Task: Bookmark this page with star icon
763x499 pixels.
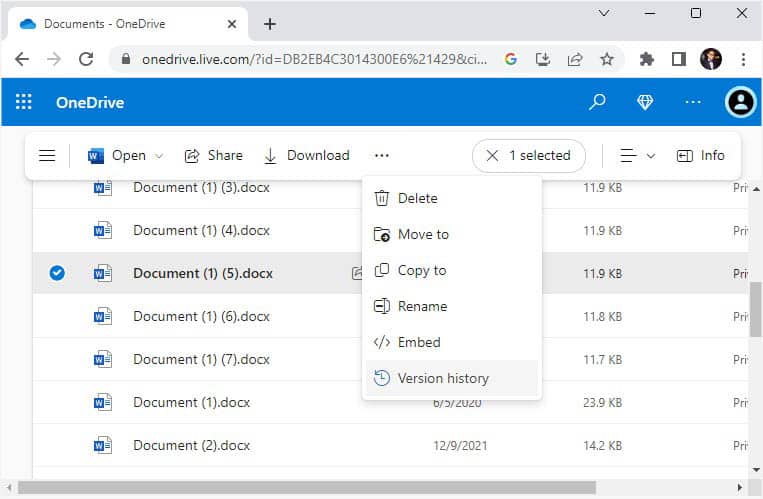Action: tap(606, 59)
